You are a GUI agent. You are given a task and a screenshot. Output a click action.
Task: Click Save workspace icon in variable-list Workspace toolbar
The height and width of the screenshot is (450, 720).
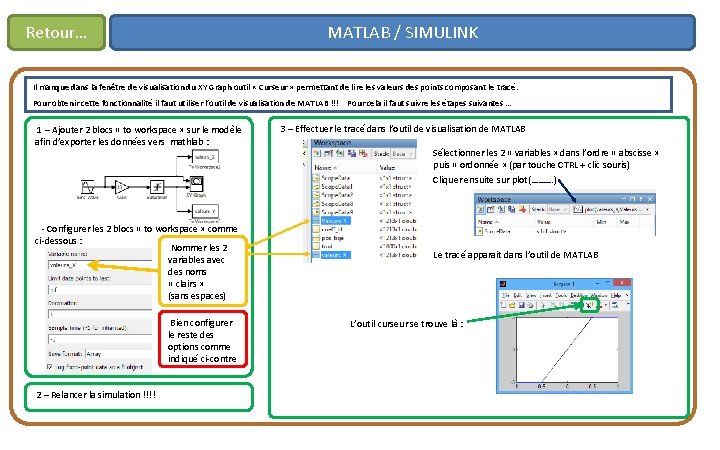coord(352,153)
